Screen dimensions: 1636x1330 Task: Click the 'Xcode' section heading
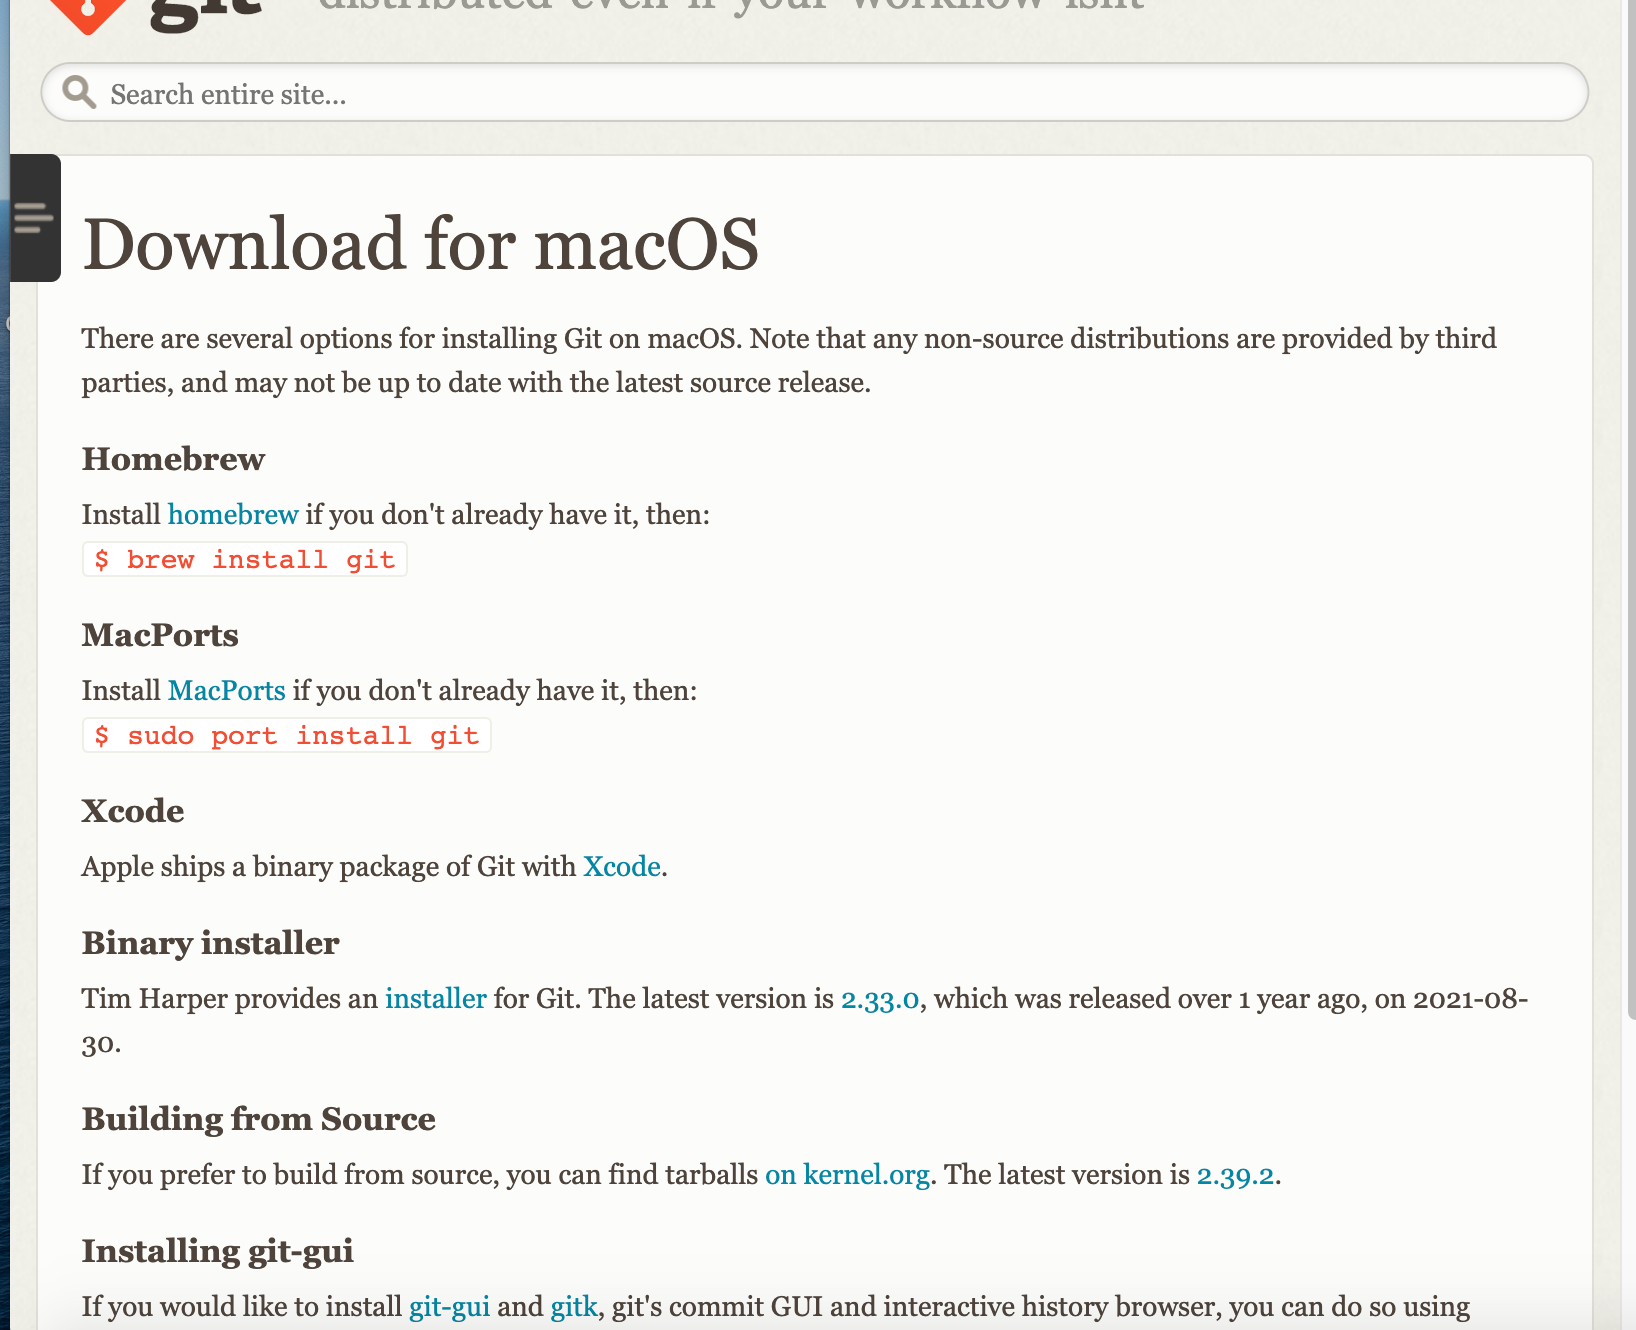(x=133, y=811)
